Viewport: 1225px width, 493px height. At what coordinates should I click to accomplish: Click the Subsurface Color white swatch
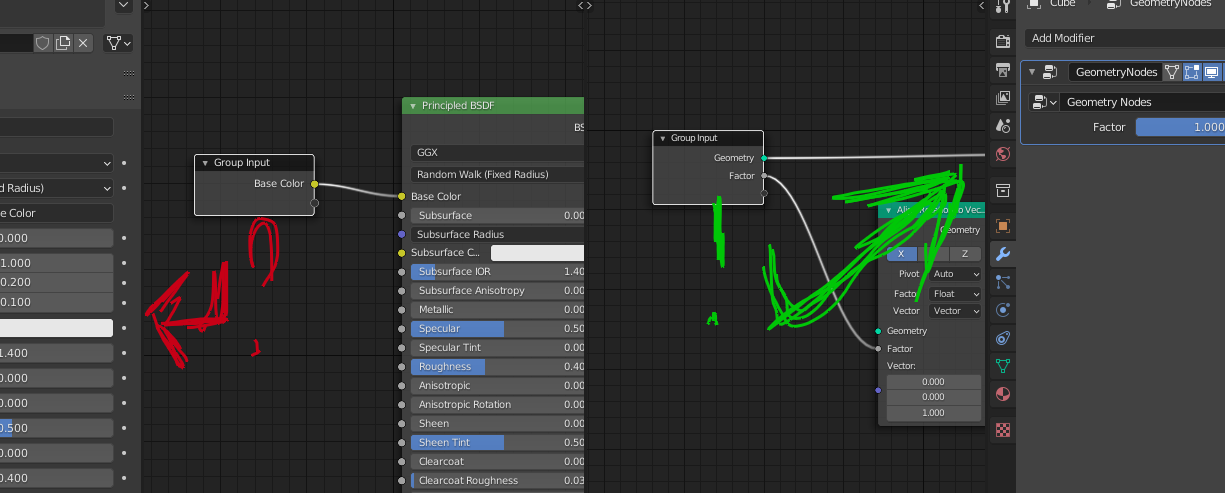pos(537,253)
